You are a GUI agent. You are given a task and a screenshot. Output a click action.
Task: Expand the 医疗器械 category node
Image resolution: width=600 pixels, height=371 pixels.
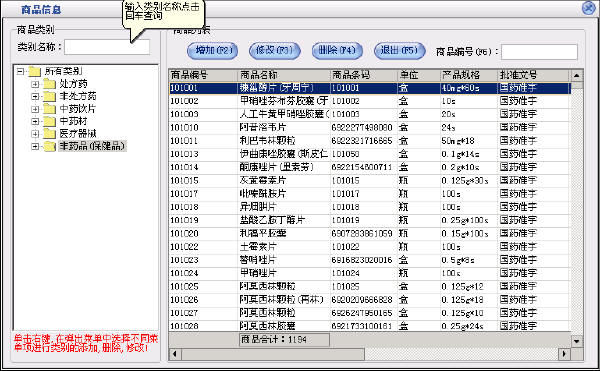point(35,134)
